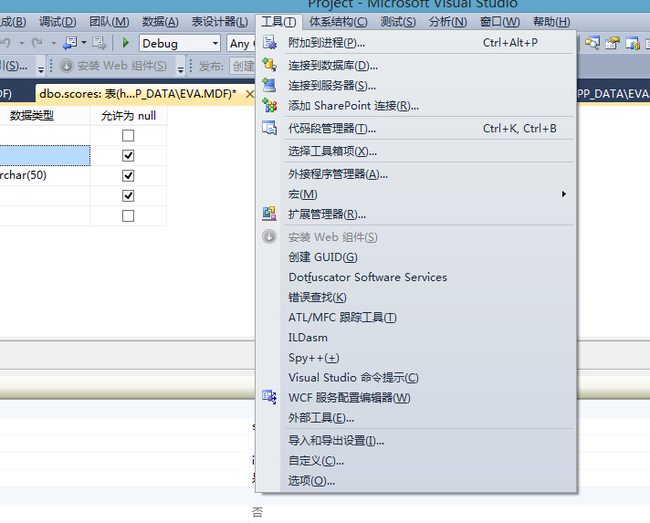Open the navigate backward dropdown arrow
This screenshot has height=523, width=650.
point(84,43)
